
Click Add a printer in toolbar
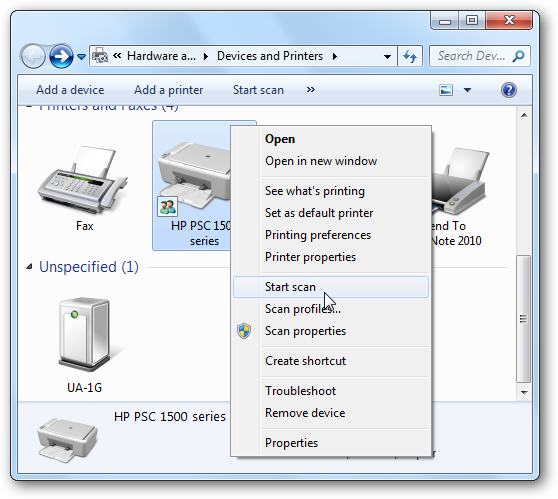click(x=168, y=90)
